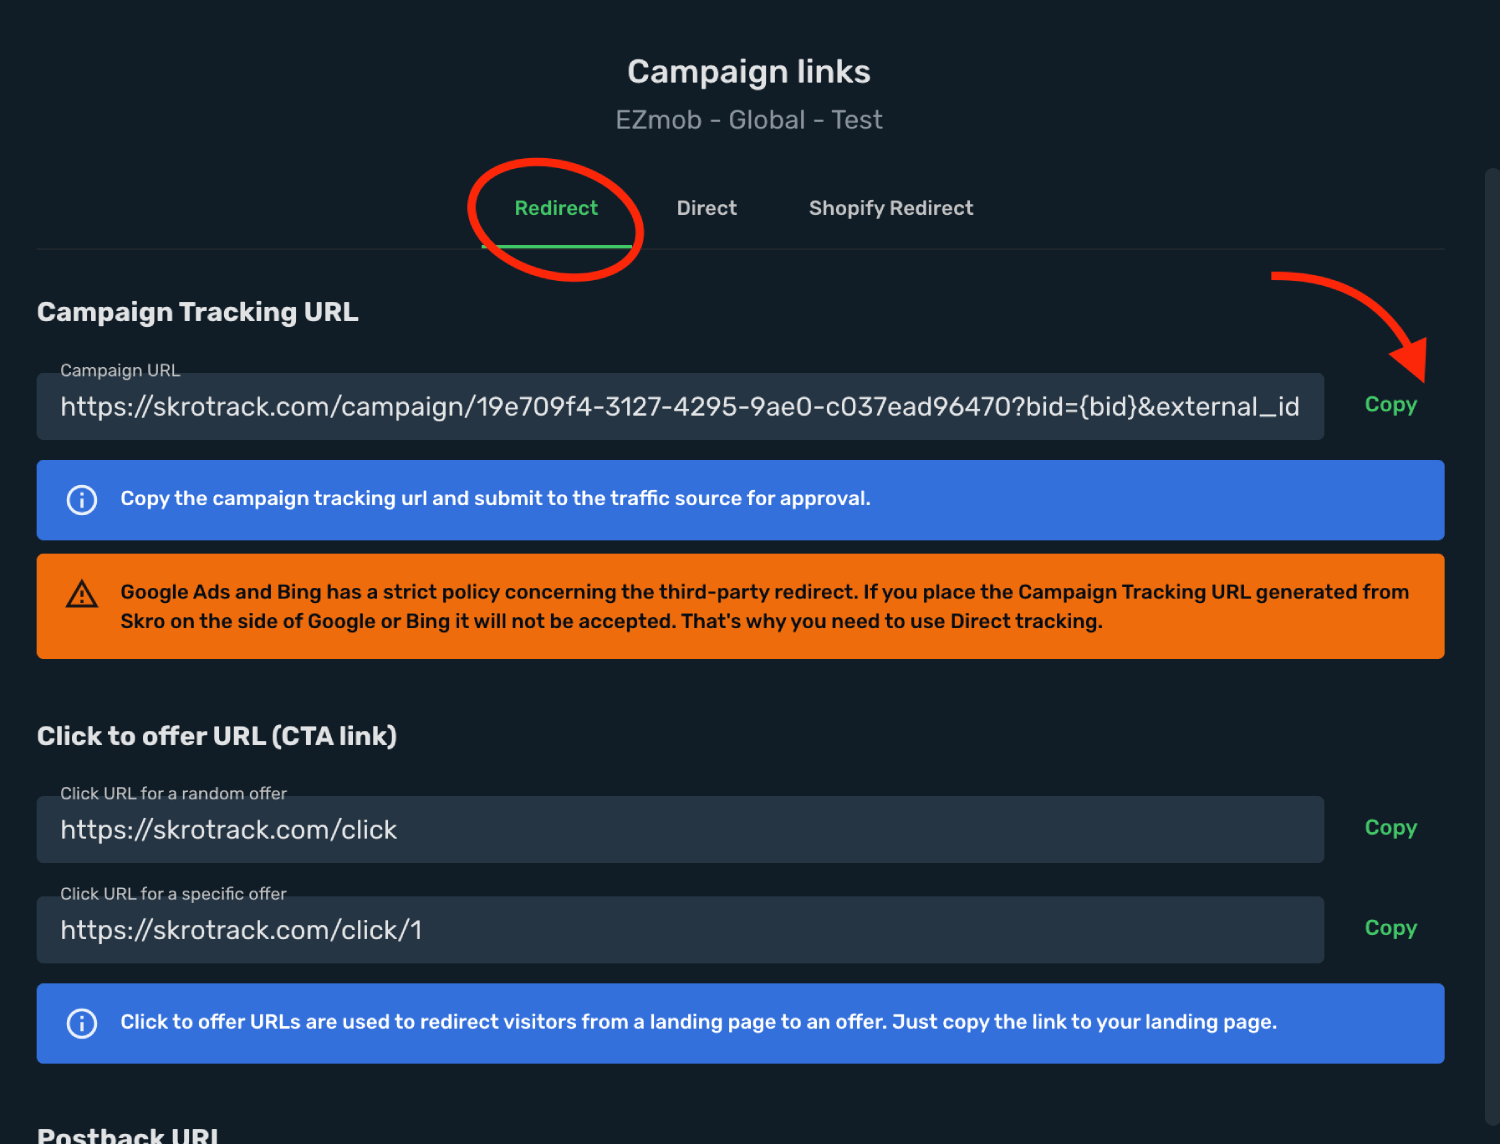Select the Shopify Redirect tab
Screen dimensions: 1500x1144
pyautogui.click(x=891, y=208)
